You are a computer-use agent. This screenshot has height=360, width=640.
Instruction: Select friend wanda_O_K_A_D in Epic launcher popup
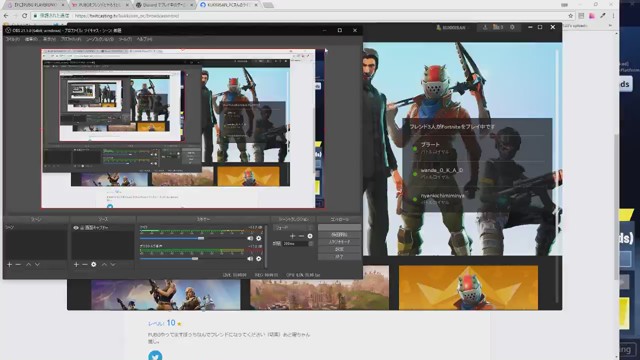click(x=477, y=173)
